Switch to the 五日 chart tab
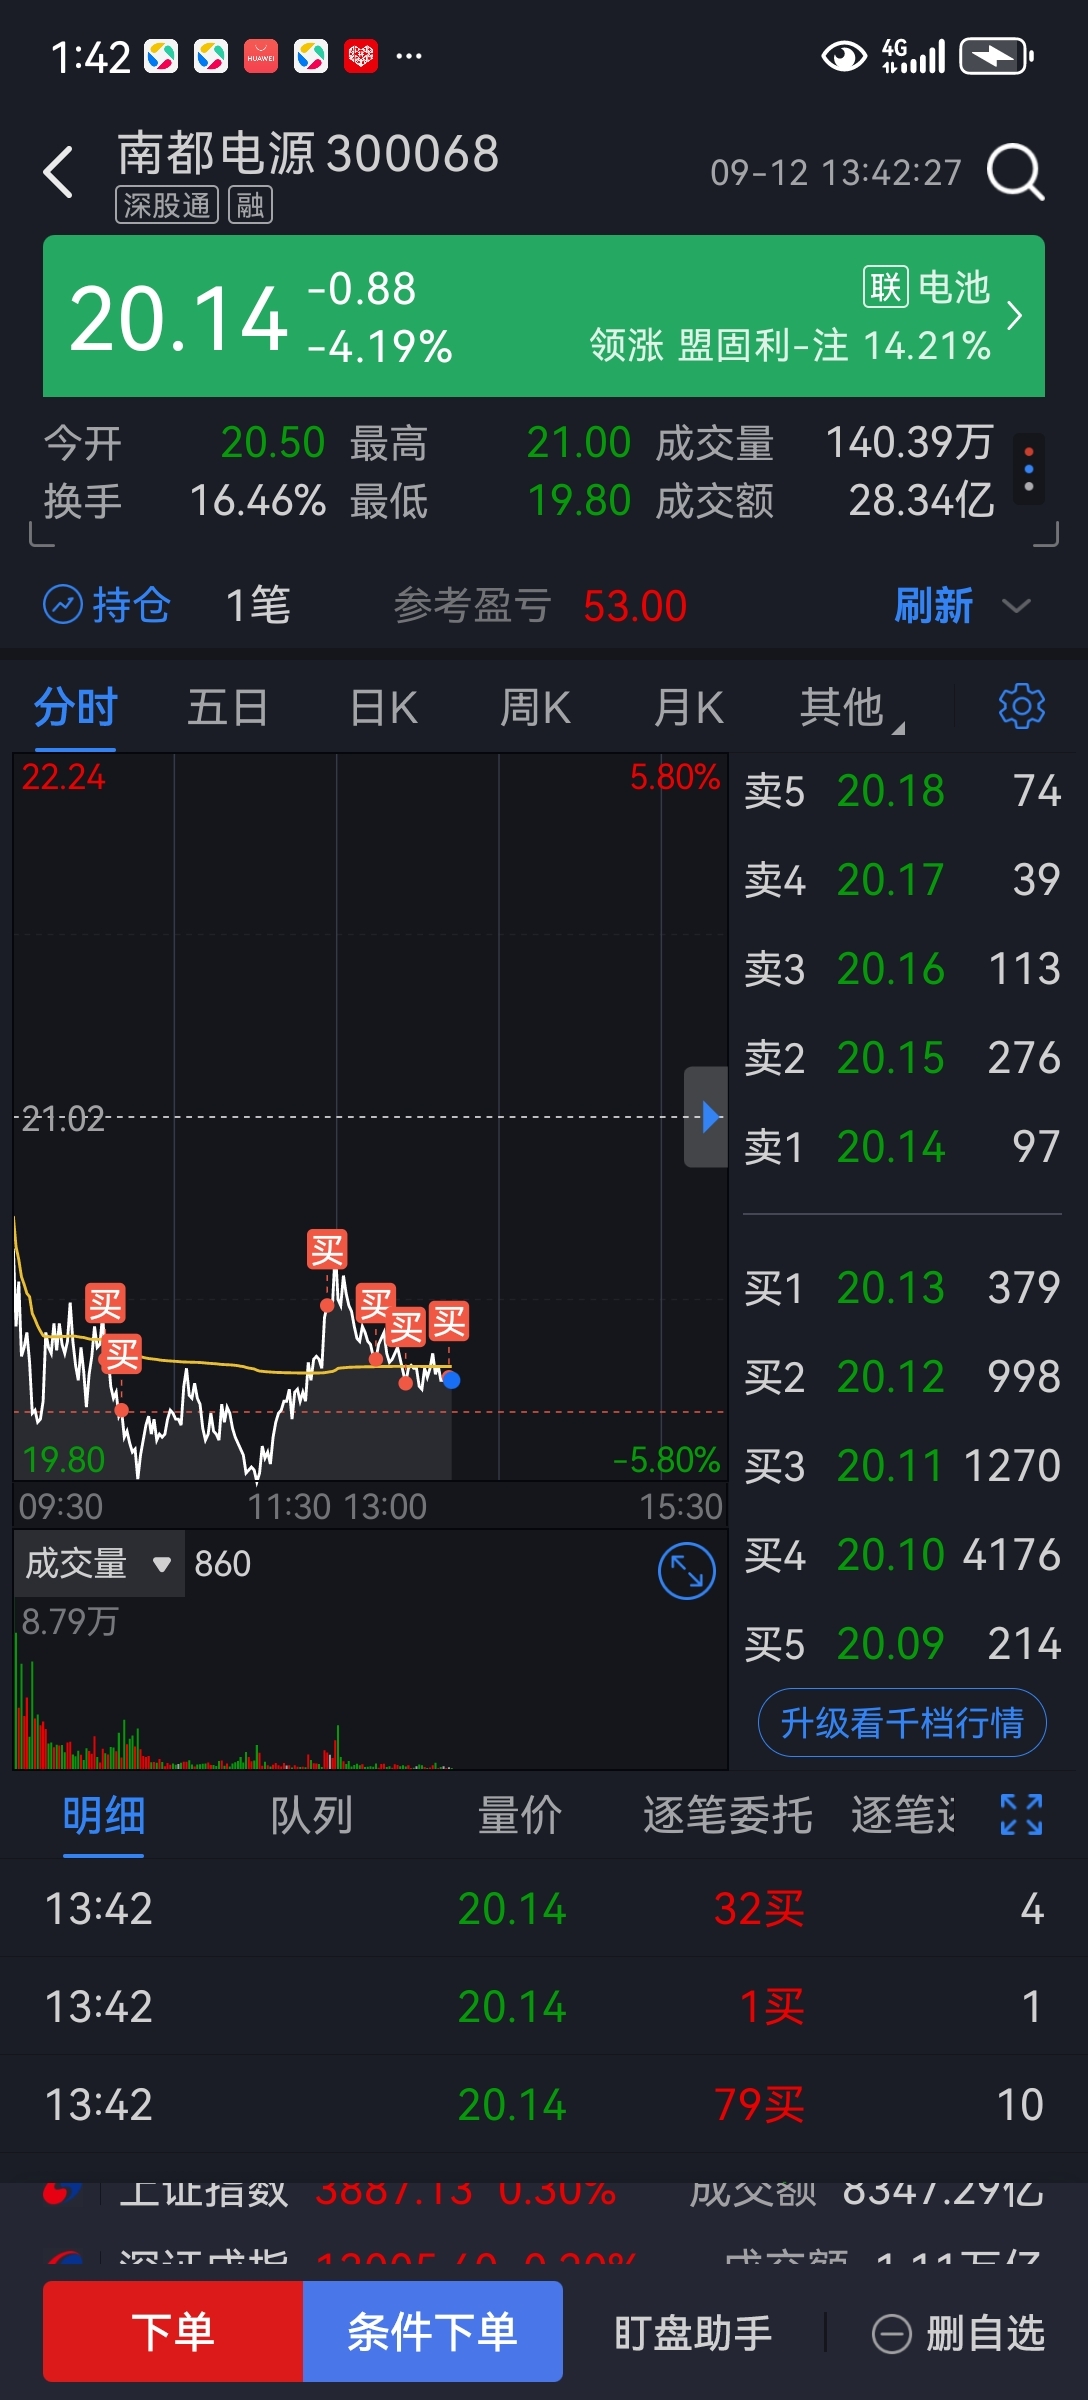The width and height of the screenshot is (1088, 2400). pyautogui.click(x=228, y=708)
